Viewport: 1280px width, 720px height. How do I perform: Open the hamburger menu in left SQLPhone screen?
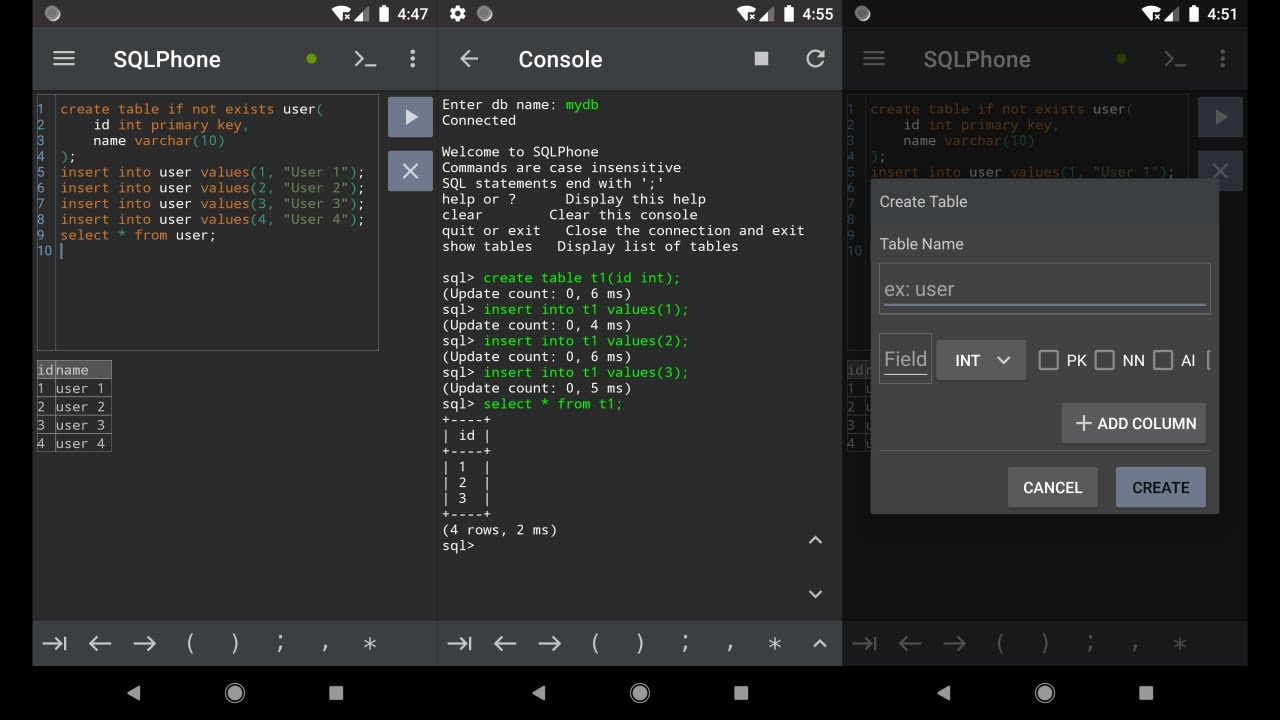[64, 59]
